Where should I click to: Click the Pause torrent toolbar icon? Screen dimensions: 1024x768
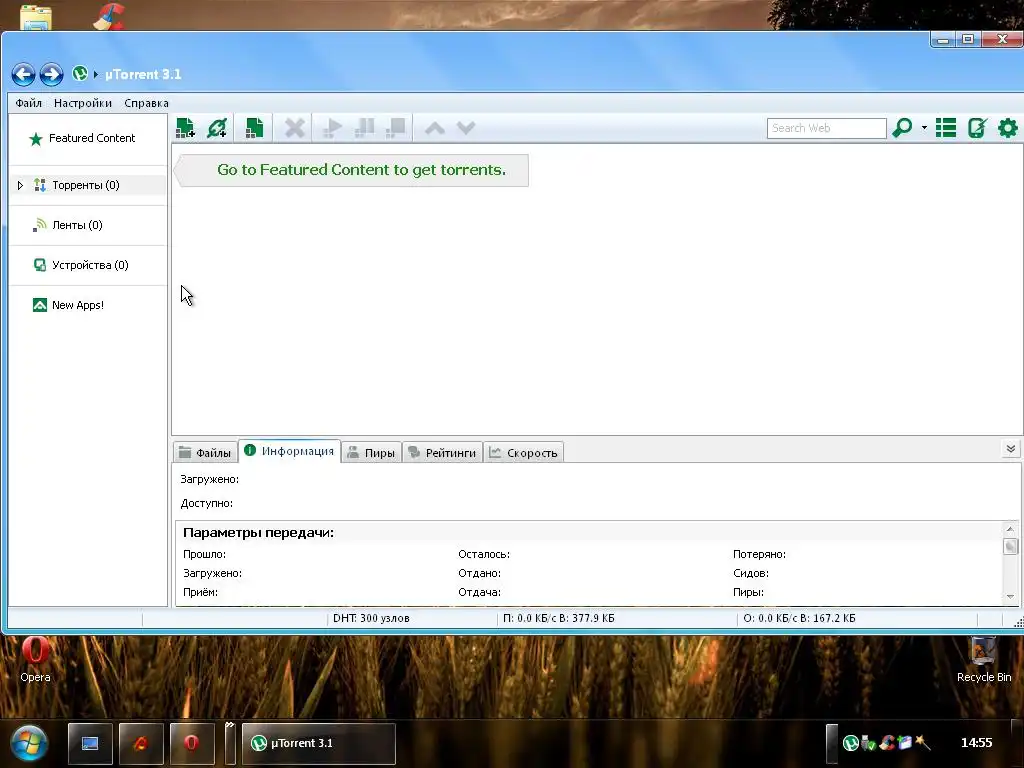(x=364, y=128)
